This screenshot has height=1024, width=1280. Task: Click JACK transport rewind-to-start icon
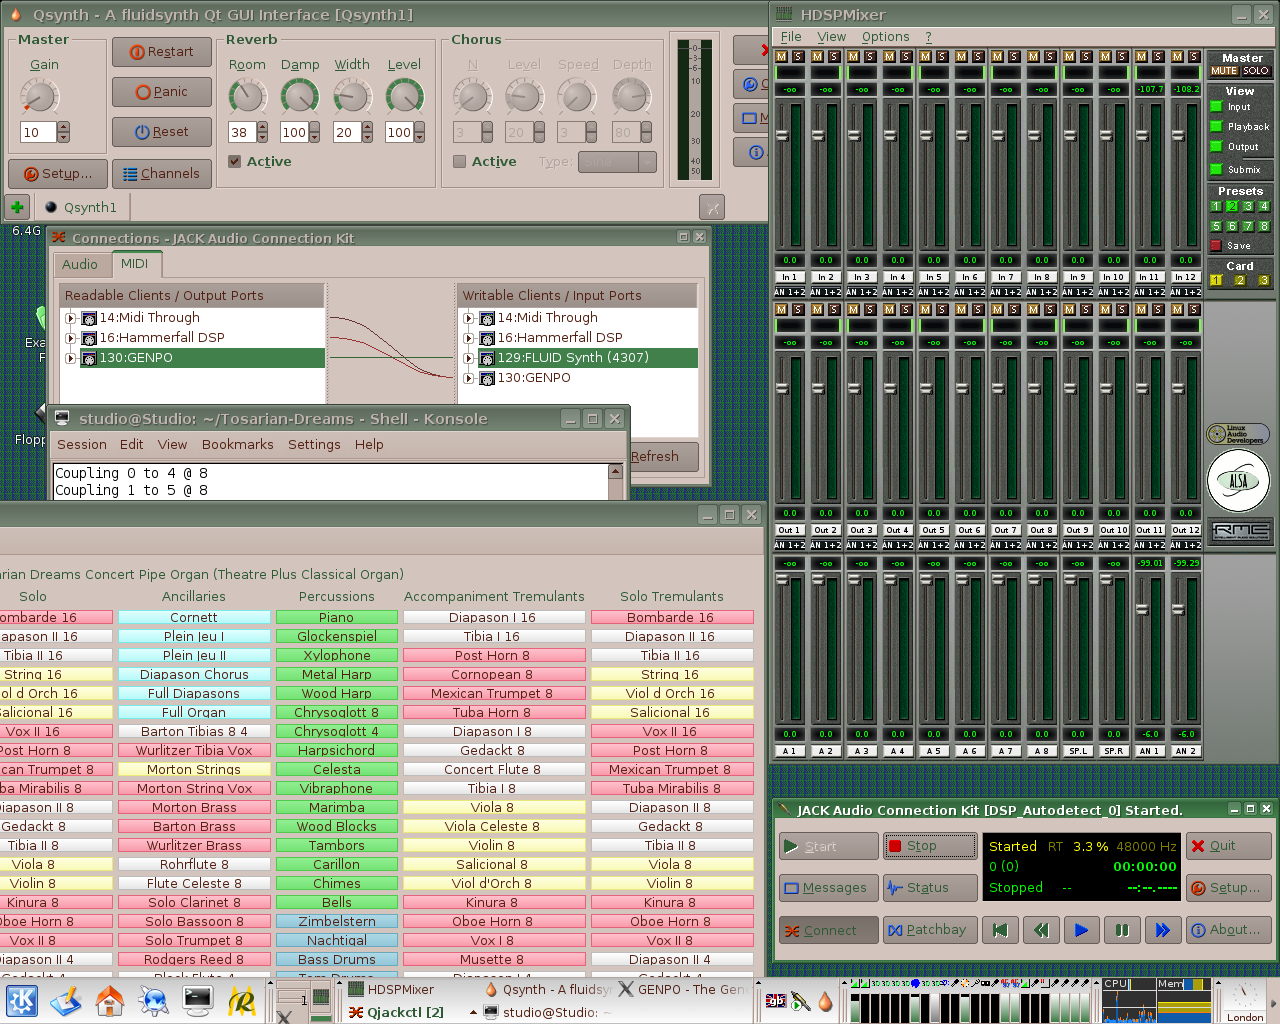(x=1000, y=930)
